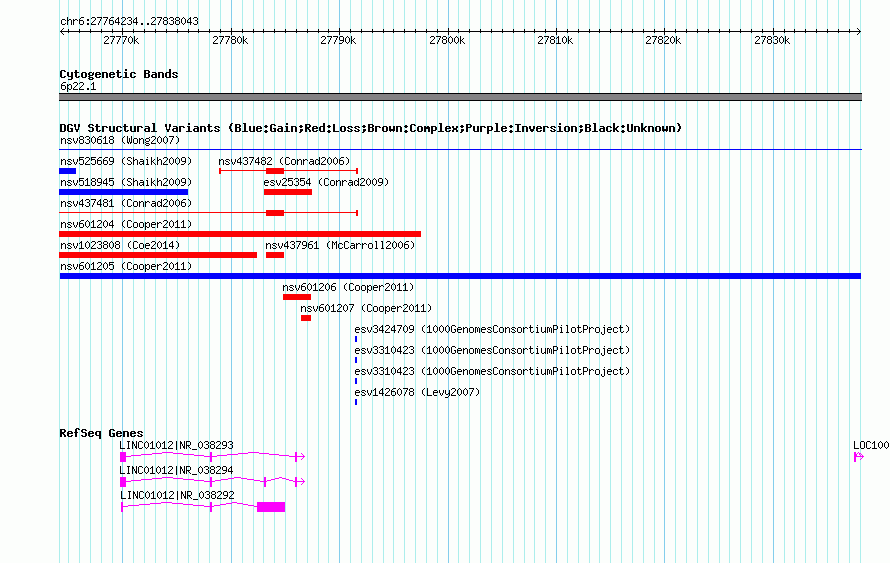Select the nsv525669 (Shaikh2009) blue gain bar
The image size is (890, 563).
[68, 171]
